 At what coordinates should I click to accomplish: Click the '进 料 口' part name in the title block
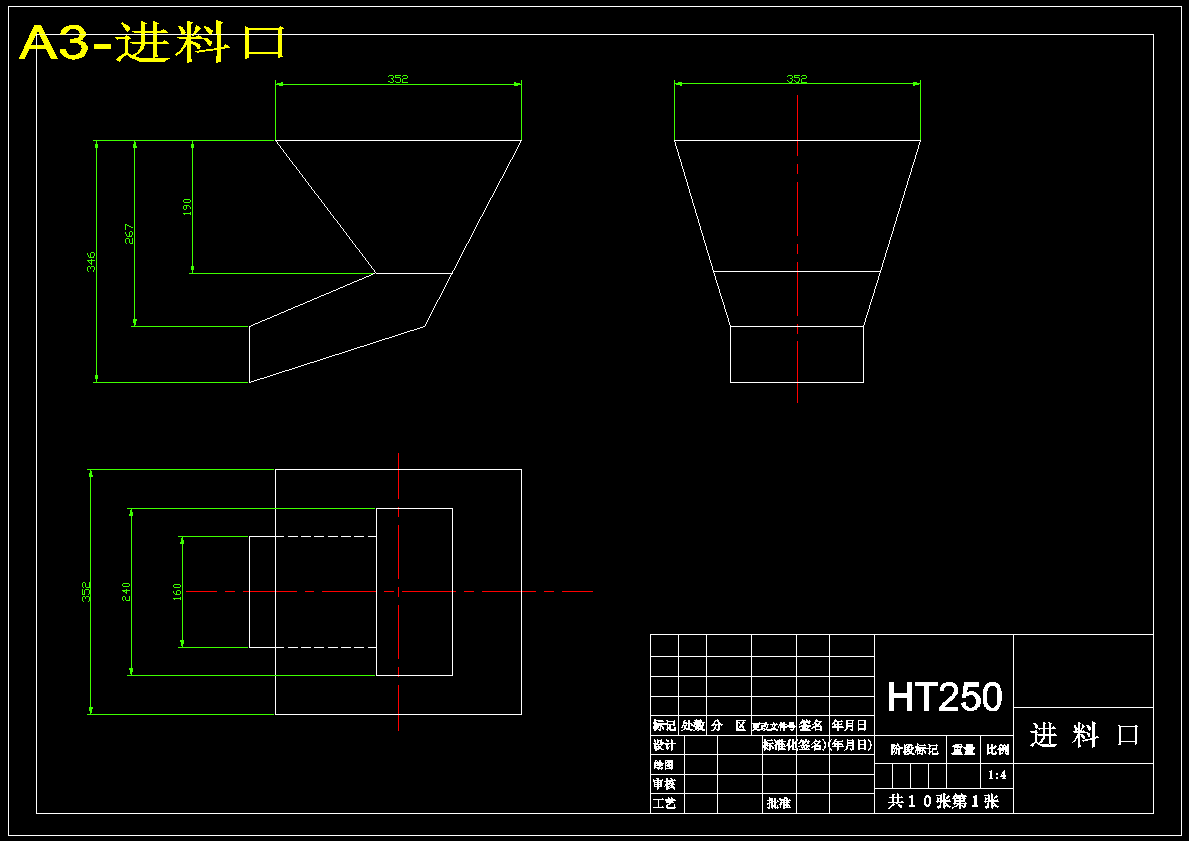tap(1084, 735)
